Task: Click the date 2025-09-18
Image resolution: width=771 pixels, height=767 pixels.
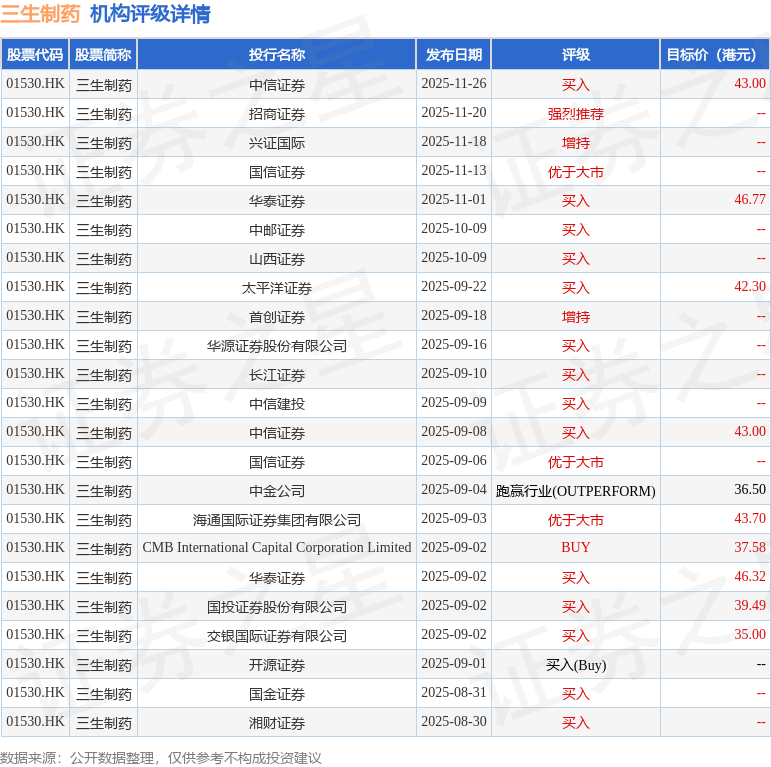Action: (454, 316)
